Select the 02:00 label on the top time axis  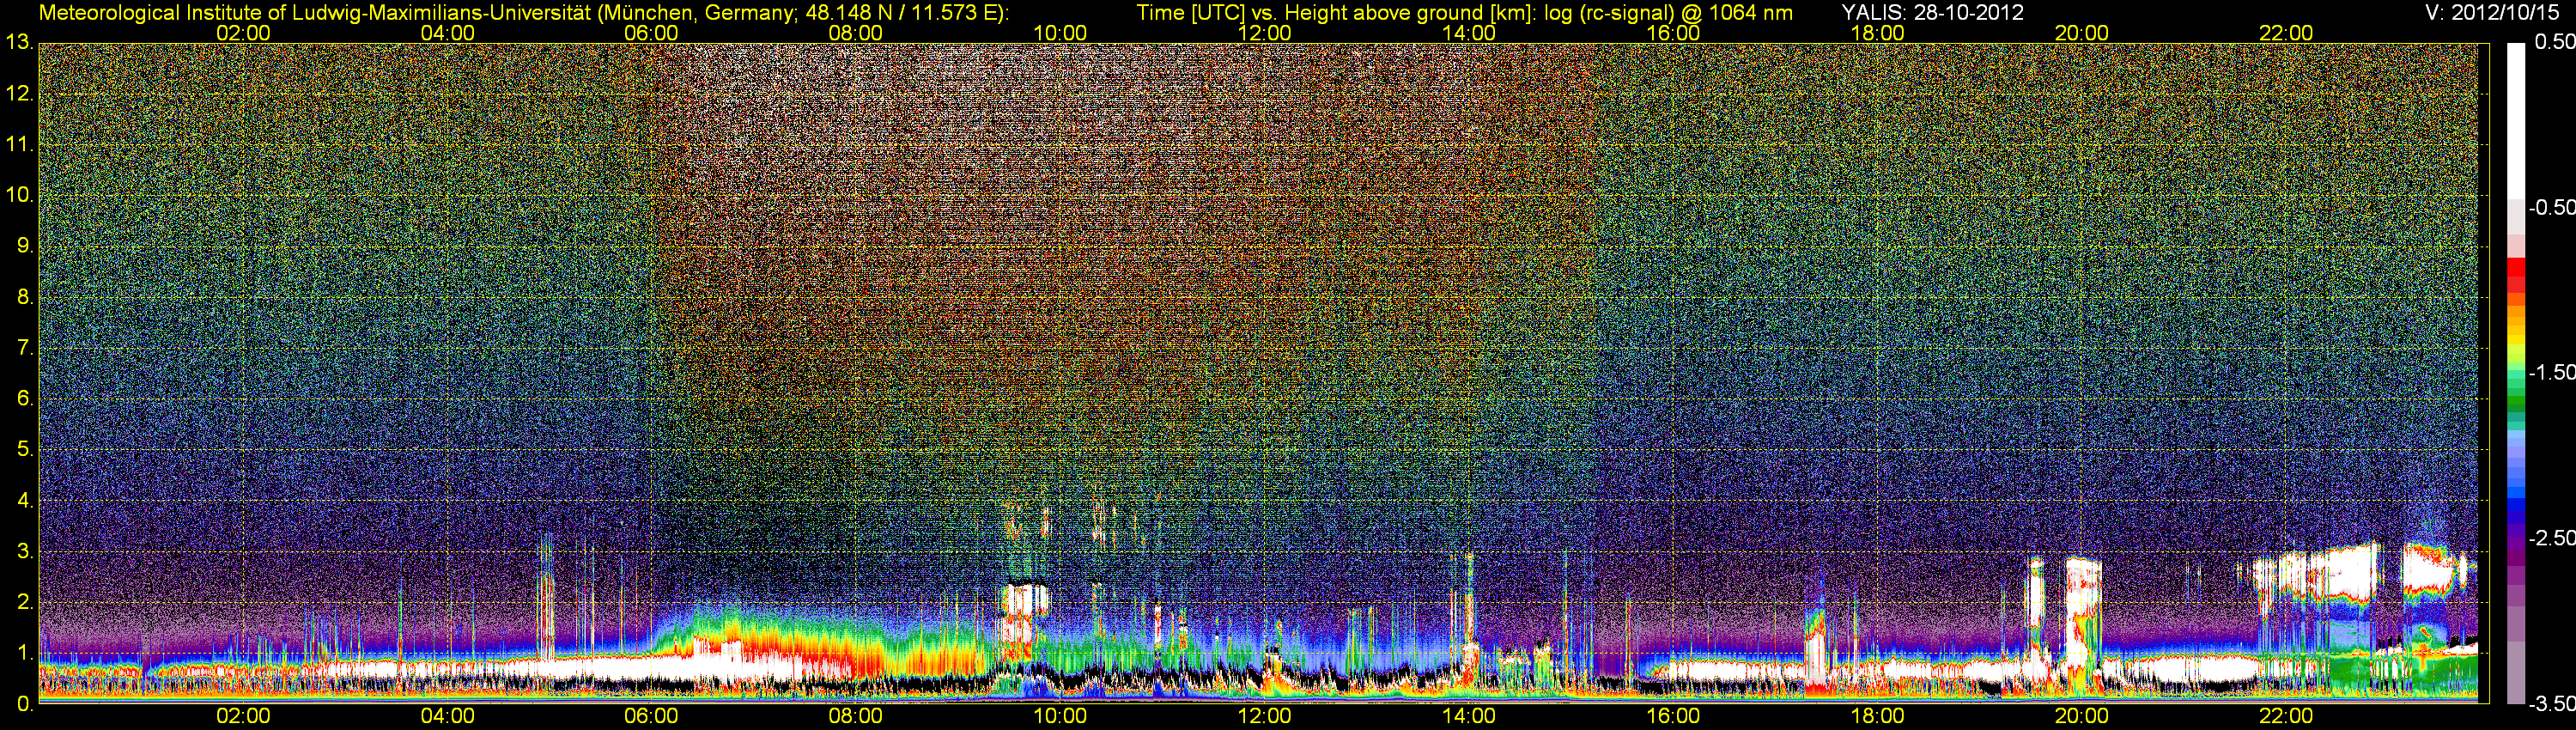click(243, 33)
